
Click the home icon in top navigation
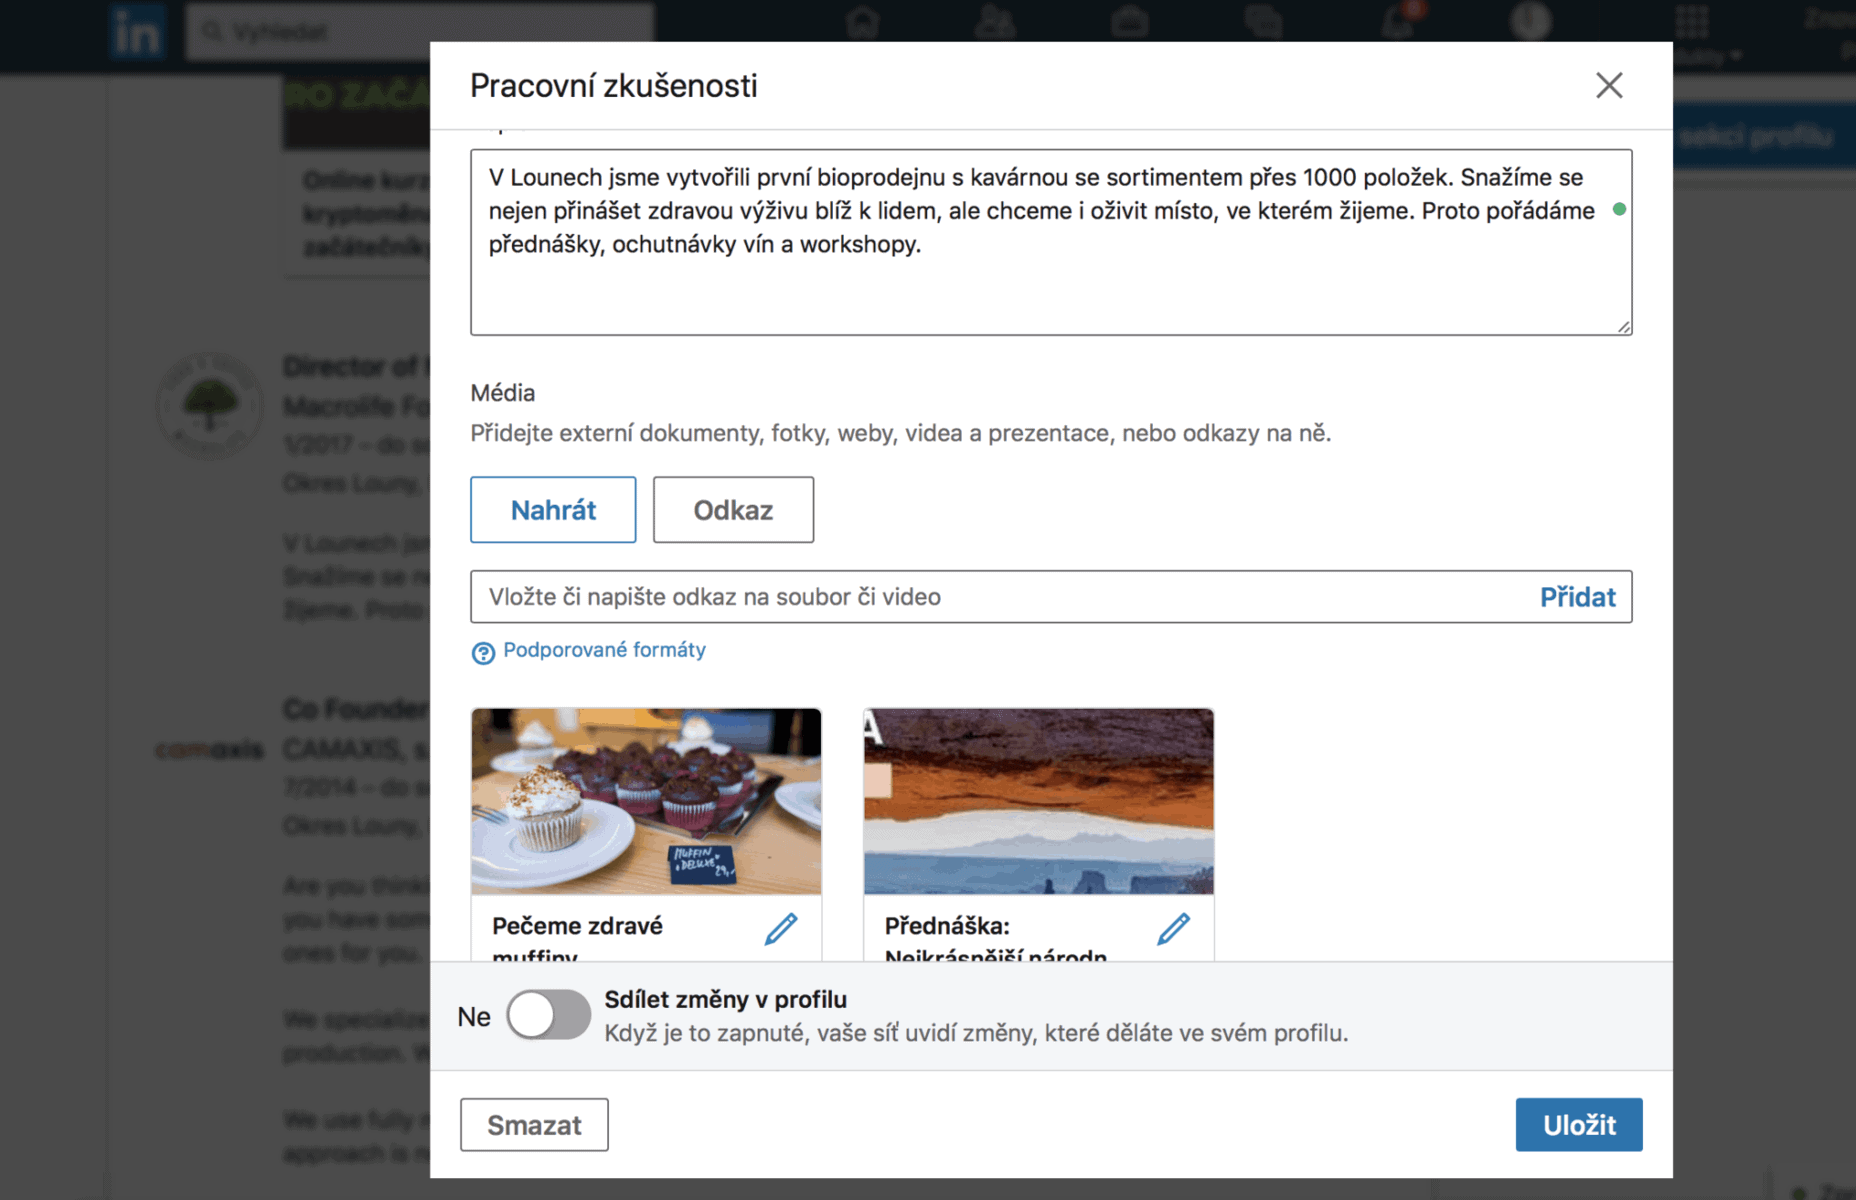(x=862, y=22)
